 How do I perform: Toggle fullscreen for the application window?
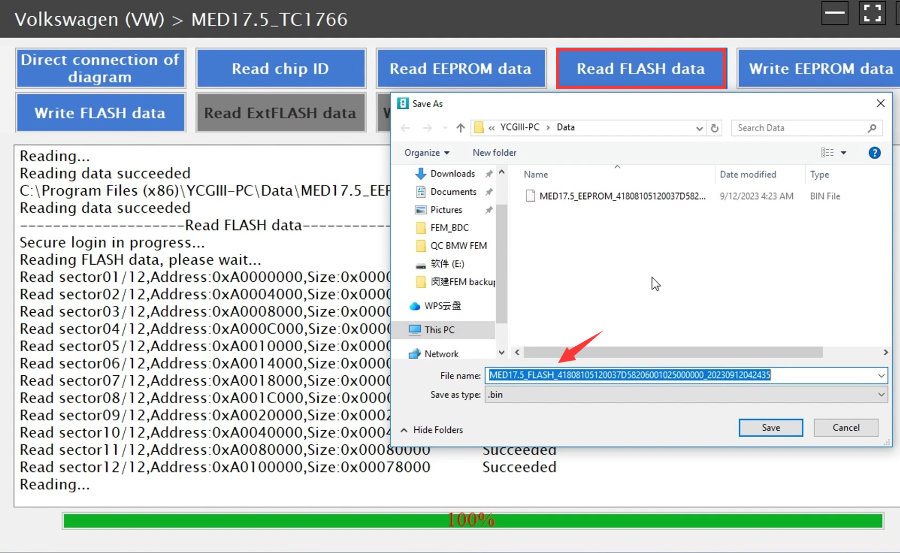(872, 13)
